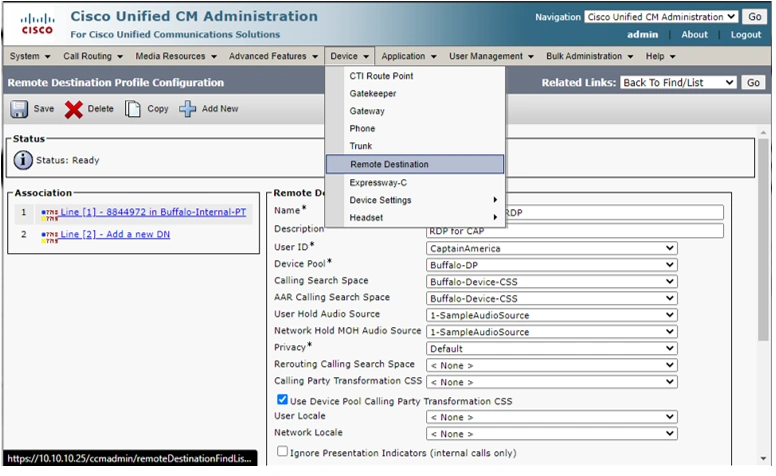
Task: Select Trunk from Device menu
Action: coord(415,146)
